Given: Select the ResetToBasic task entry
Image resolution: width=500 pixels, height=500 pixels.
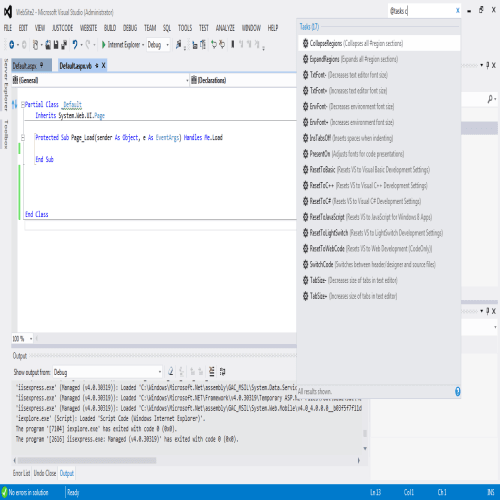Looking at the screenshot, I should [x=379, y=170].
